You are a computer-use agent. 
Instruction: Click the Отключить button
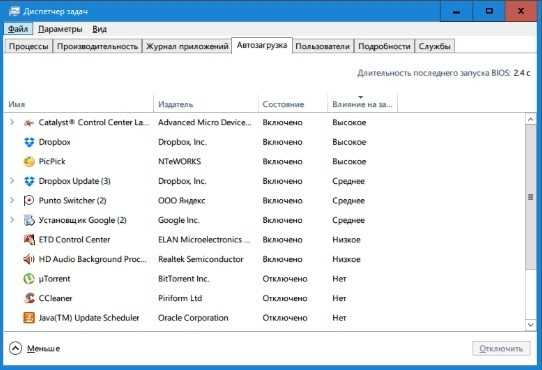click(x=501, y=349)
